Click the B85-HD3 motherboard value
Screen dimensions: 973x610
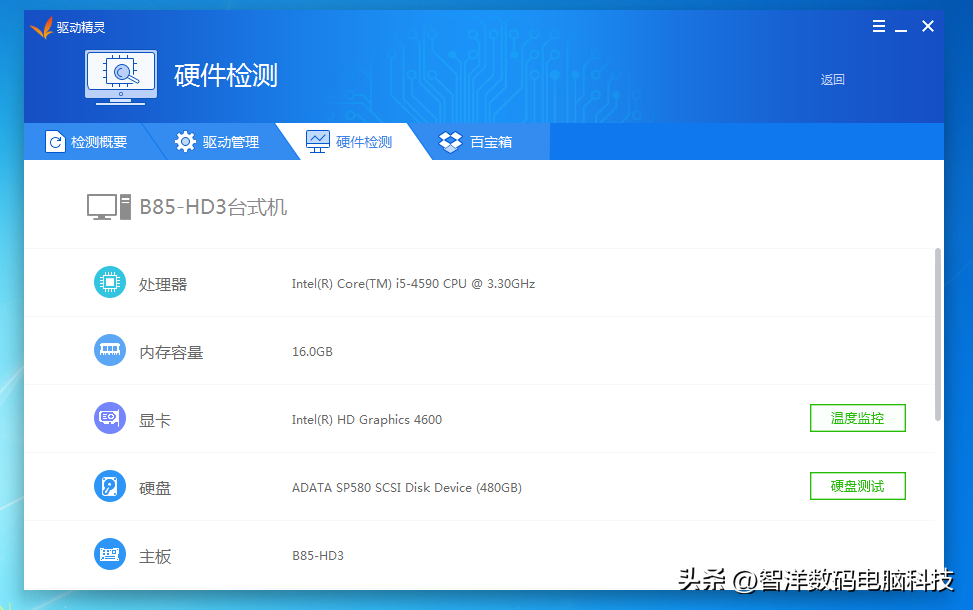(318, 555)
